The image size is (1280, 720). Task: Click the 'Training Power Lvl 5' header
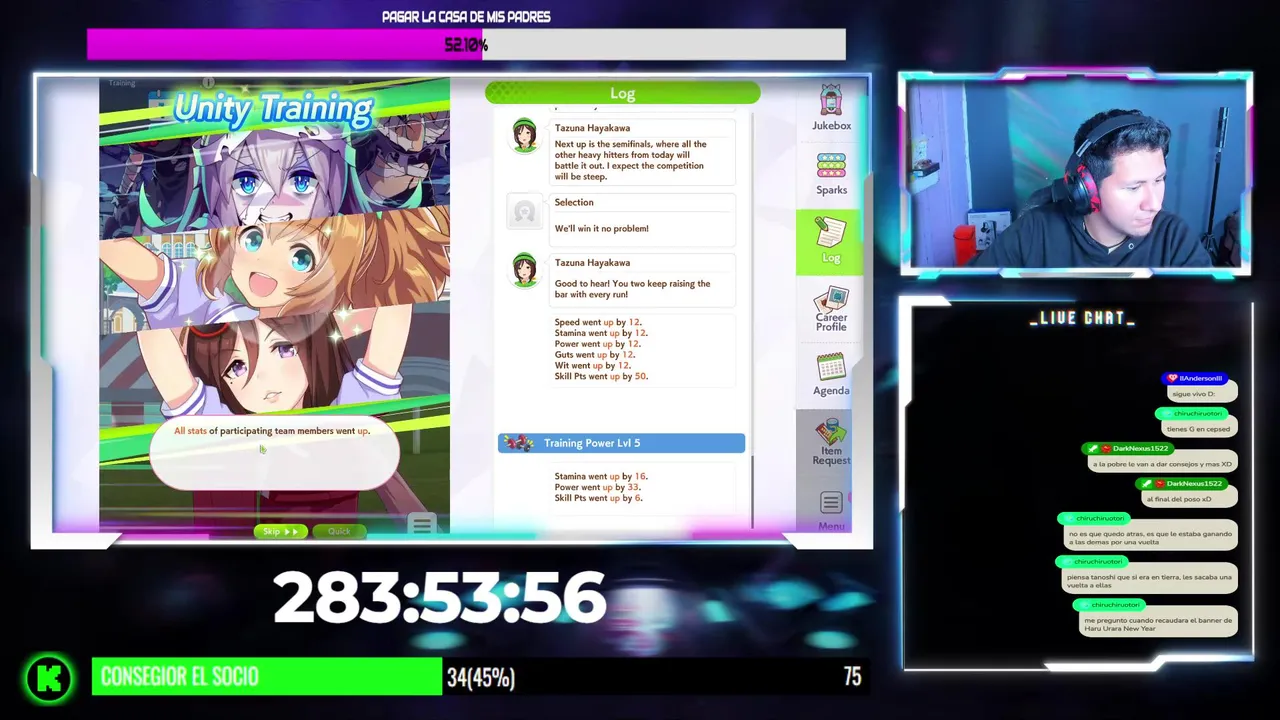[621, 443]
